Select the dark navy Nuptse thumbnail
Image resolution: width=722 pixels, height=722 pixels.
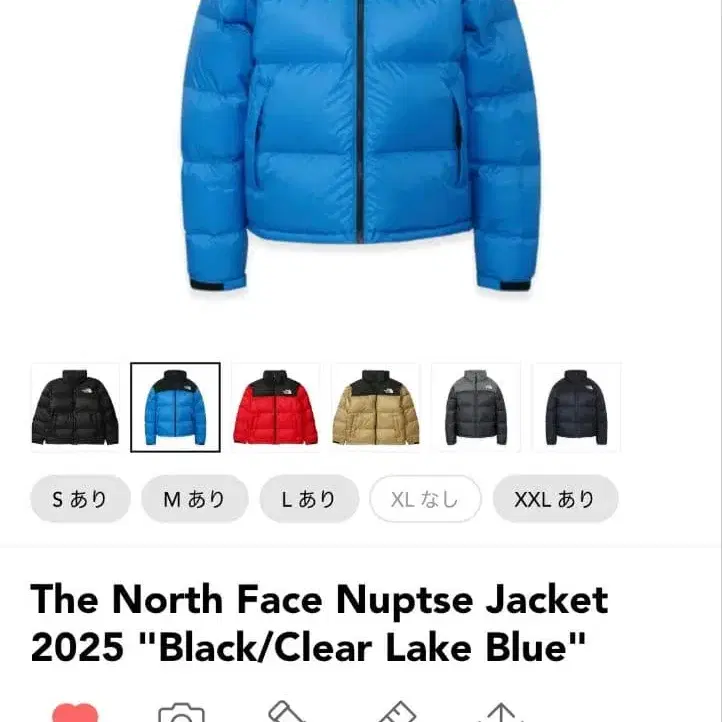[x=576, y=408]
